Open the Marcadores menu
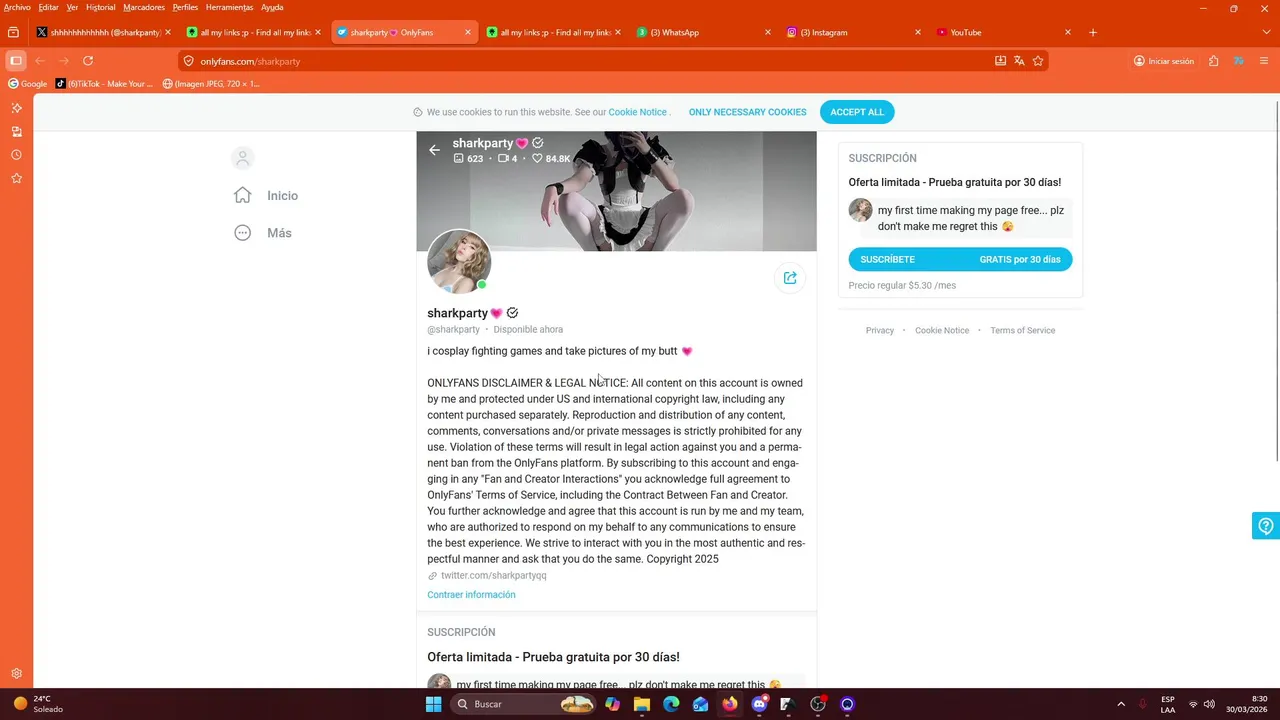Viewport: 1280px width, 720px height. tap(144, 7)
